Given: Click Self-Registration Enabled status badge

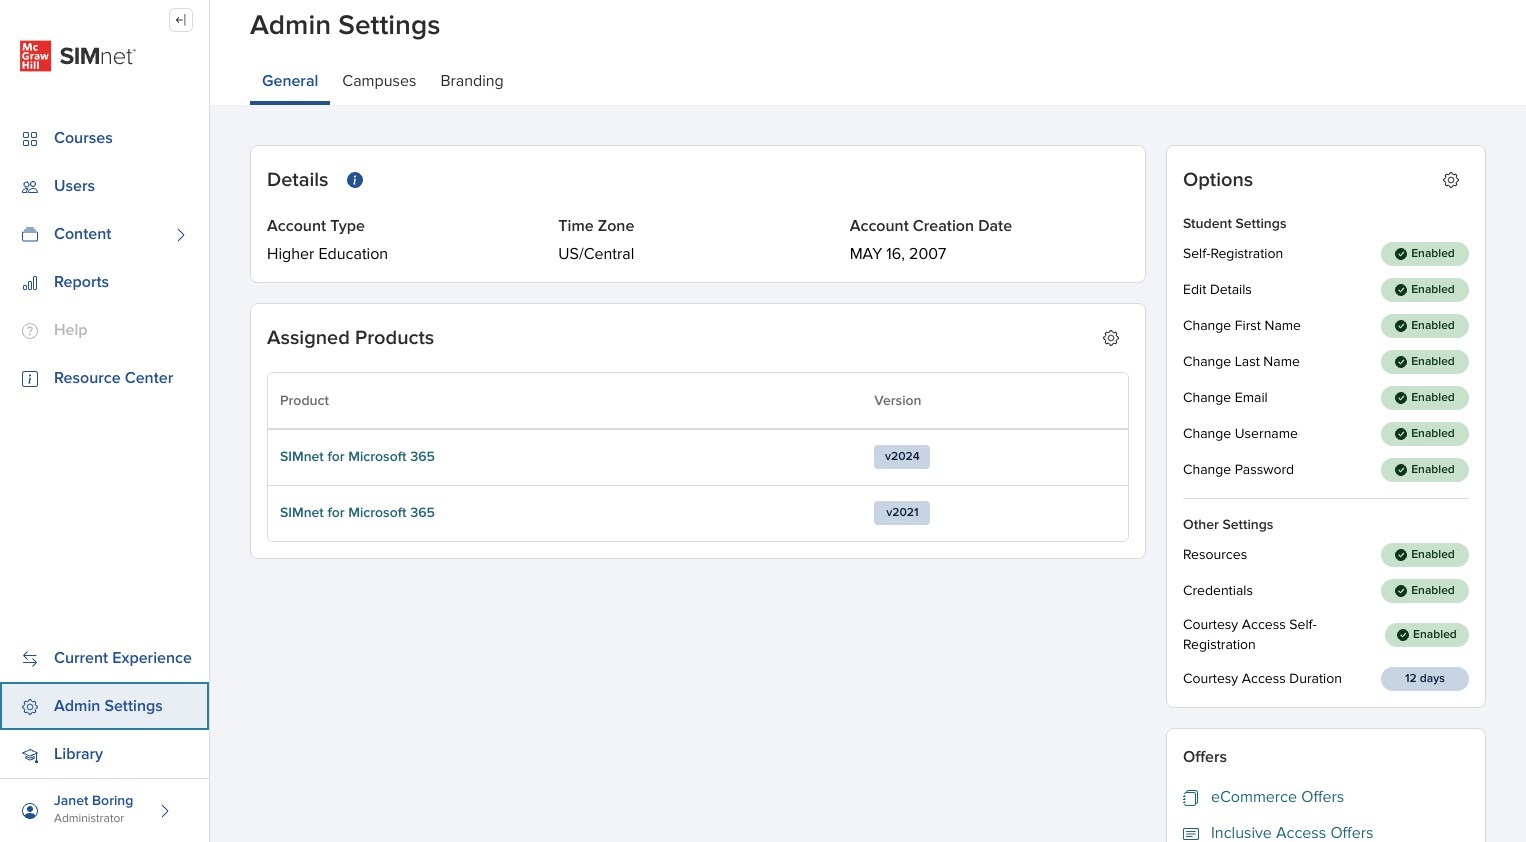Looking at the screenshot, I should tap(1425, 254).
